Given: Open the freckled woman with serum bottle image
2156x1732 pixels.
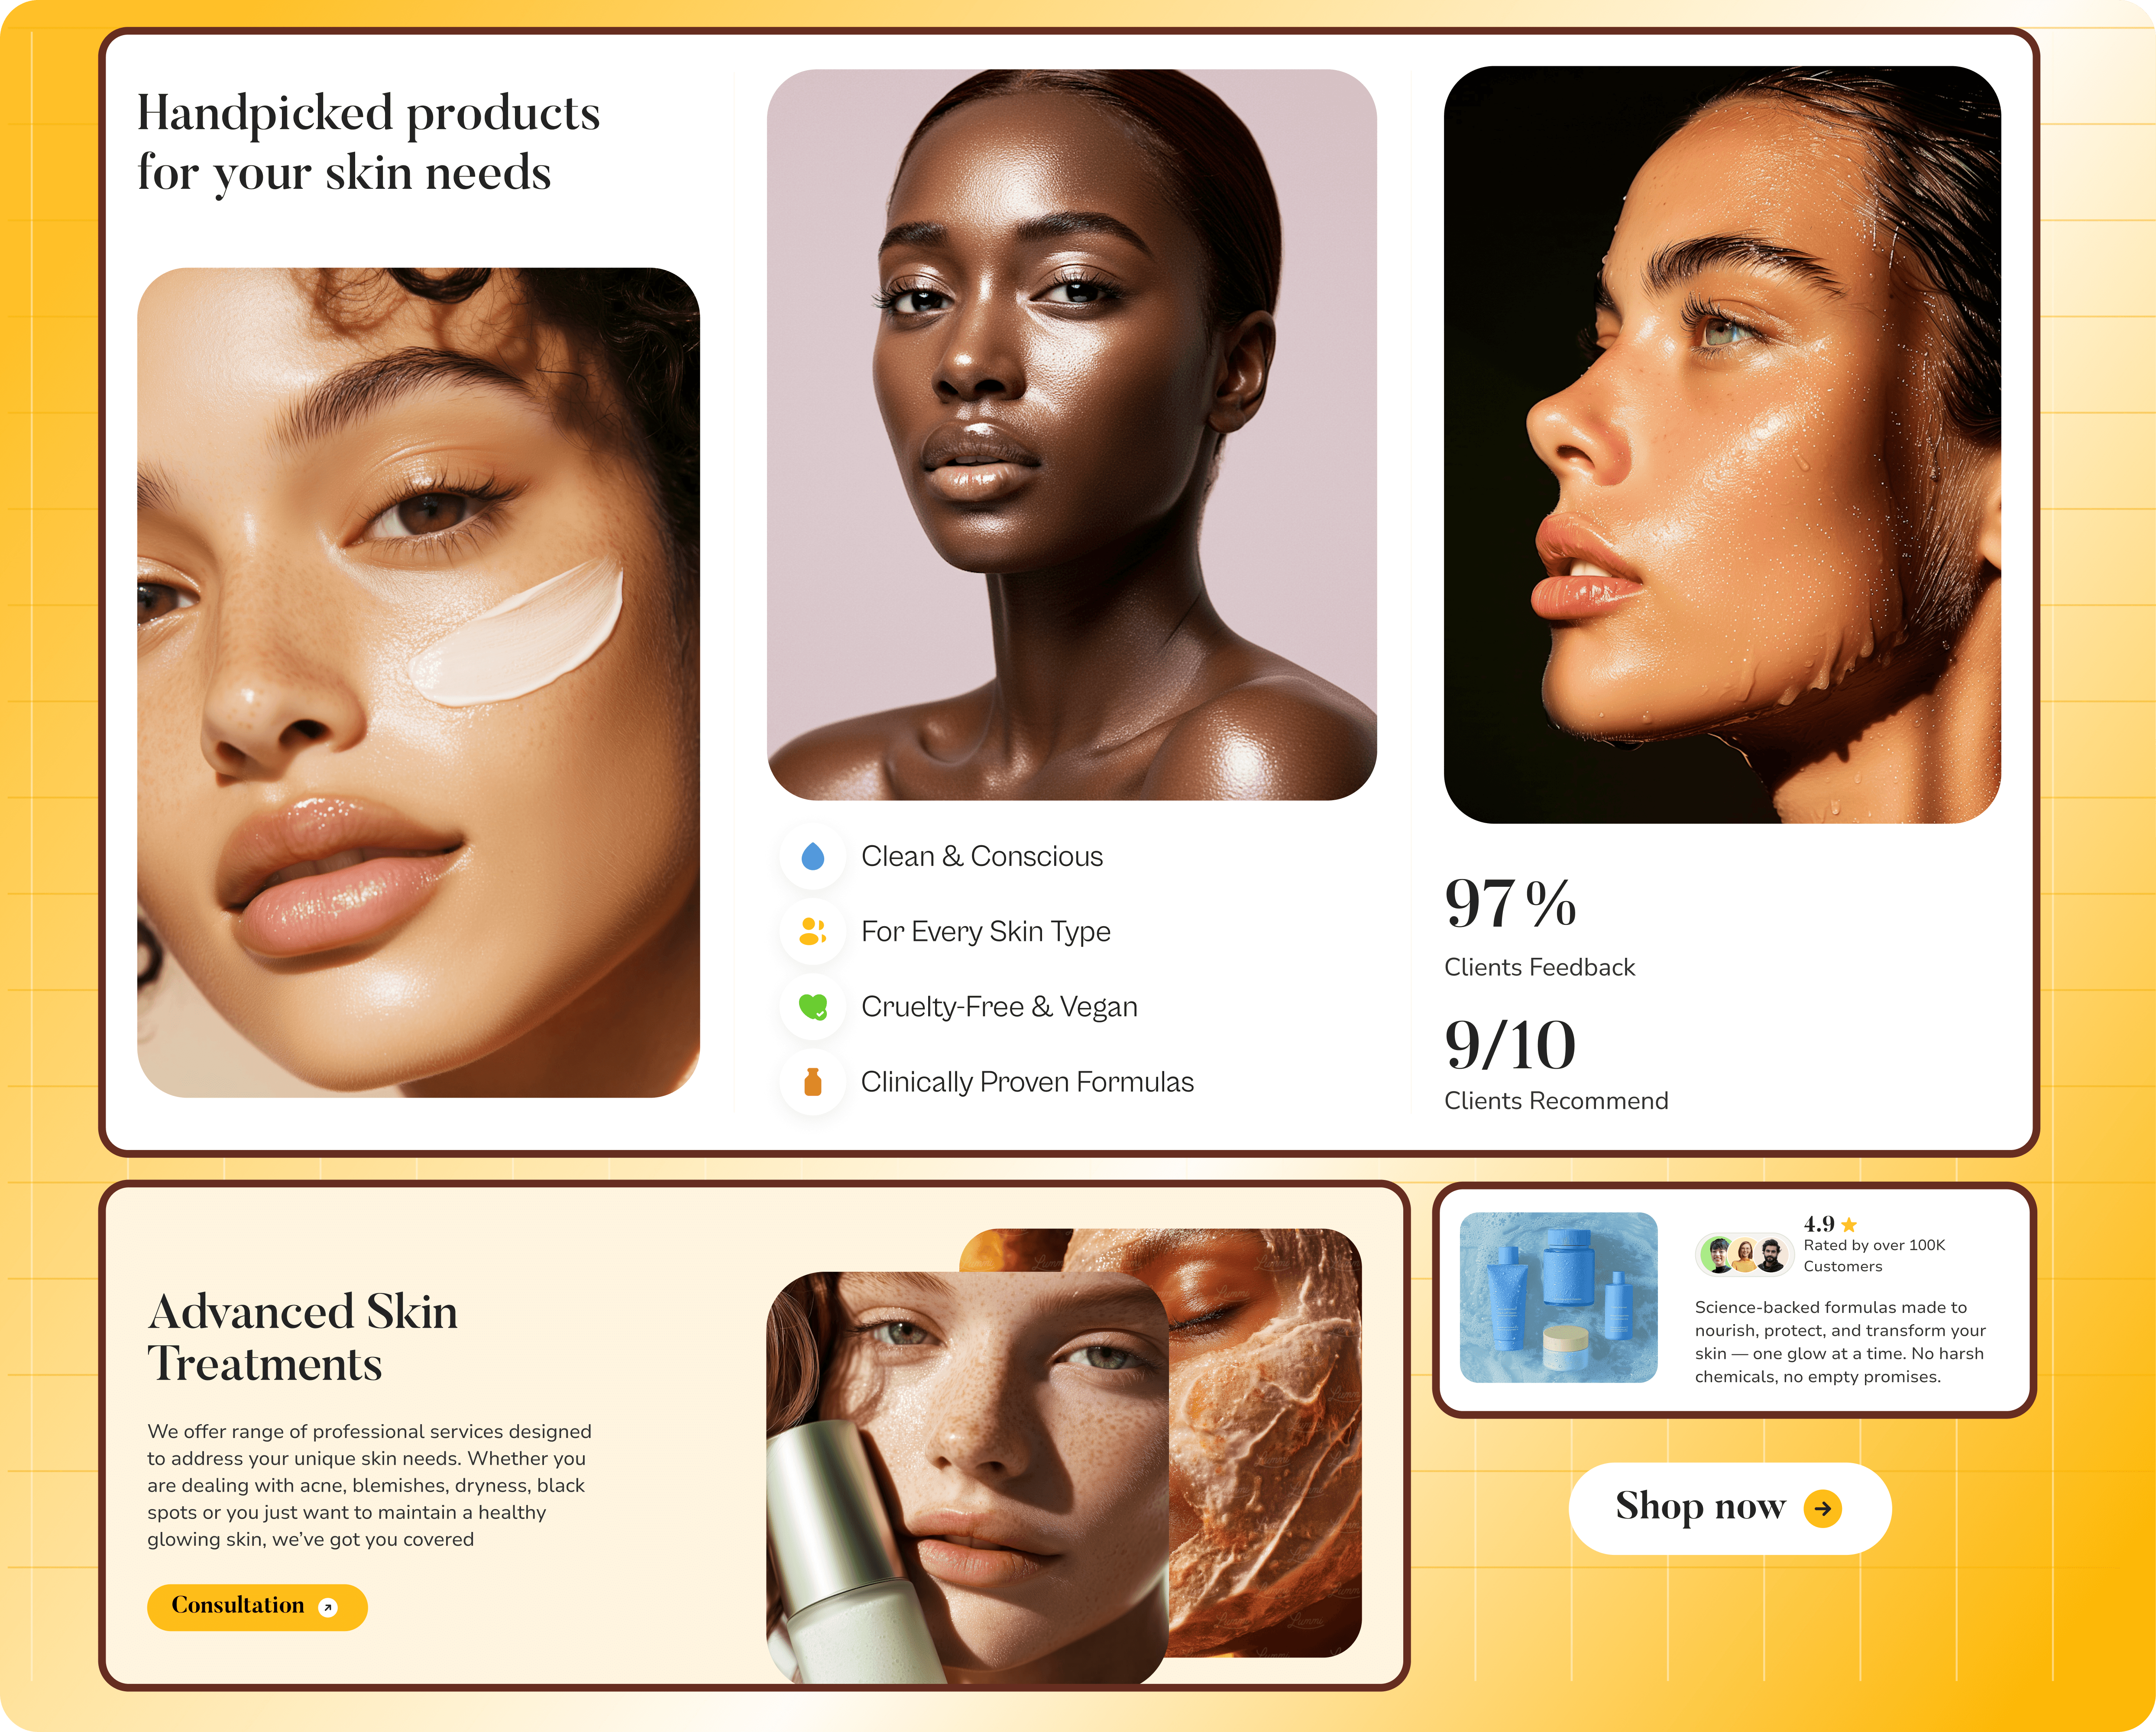Looking at the screenshot, I should click(967, 1477).
